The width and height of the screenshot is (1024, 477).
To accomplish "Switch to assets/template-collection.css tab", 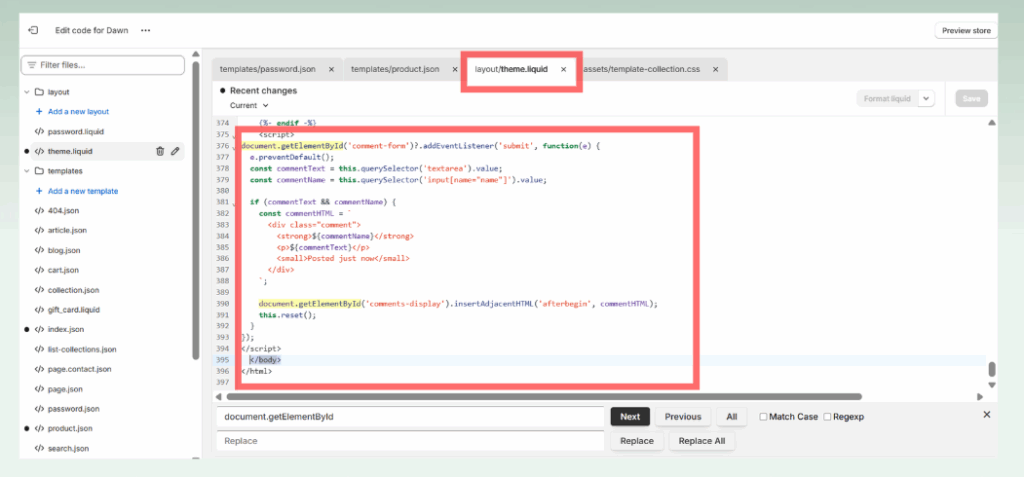I will coord(641,69).
